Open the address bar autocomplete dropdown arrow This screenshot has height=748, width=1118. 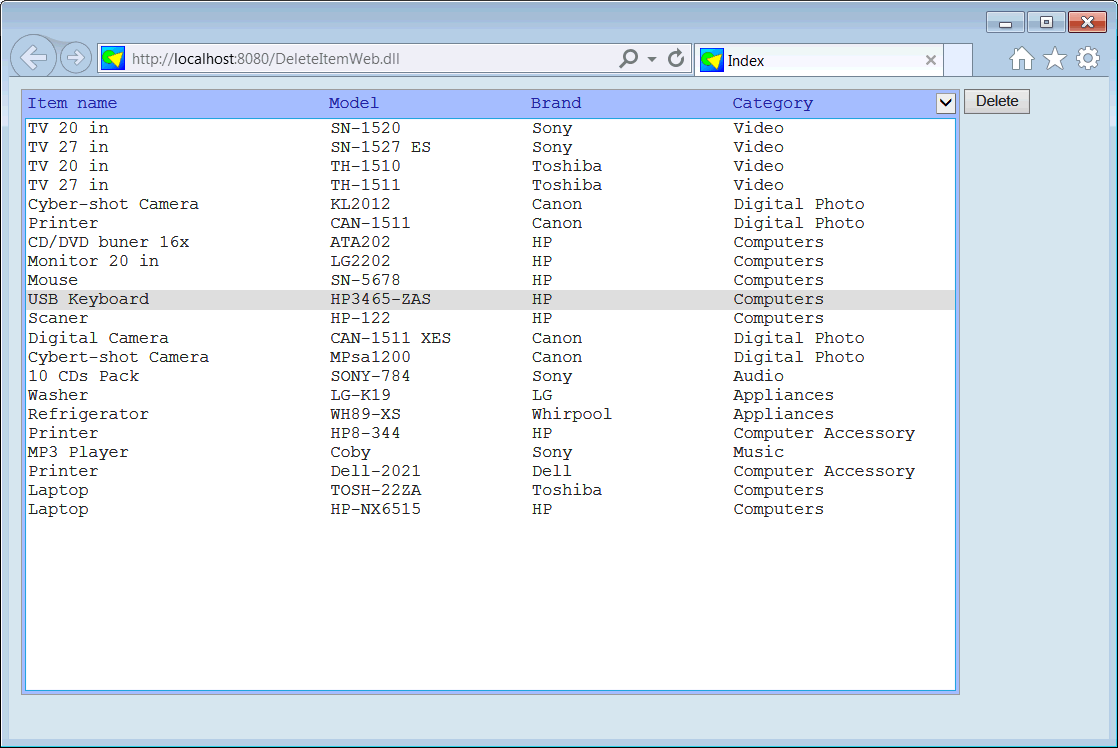652,59
